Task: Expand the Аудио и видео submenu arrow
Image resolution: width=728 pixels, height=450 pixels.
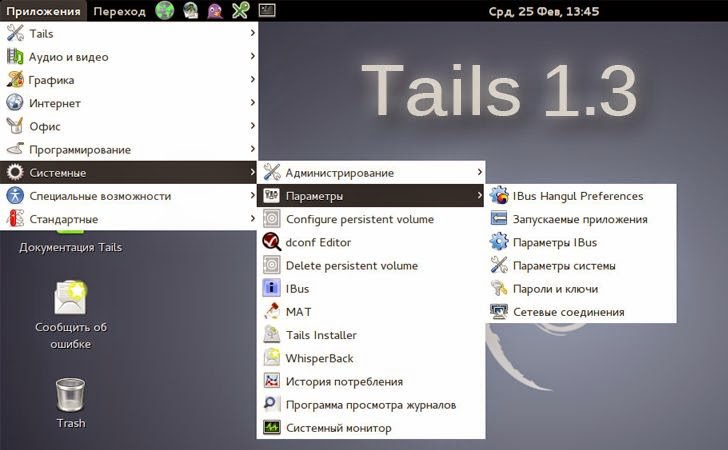Action: [252, 56]
